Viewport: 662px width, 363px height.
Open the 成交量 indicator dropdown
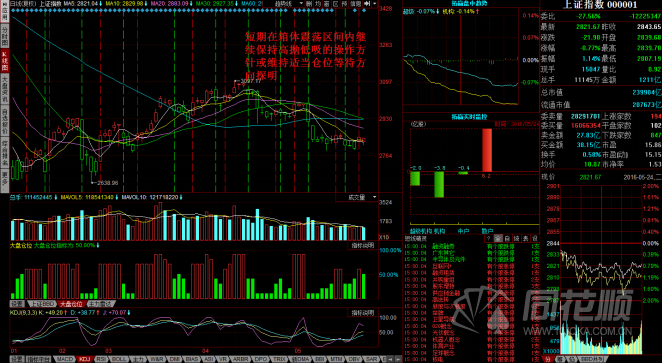(x=357, y=198)
